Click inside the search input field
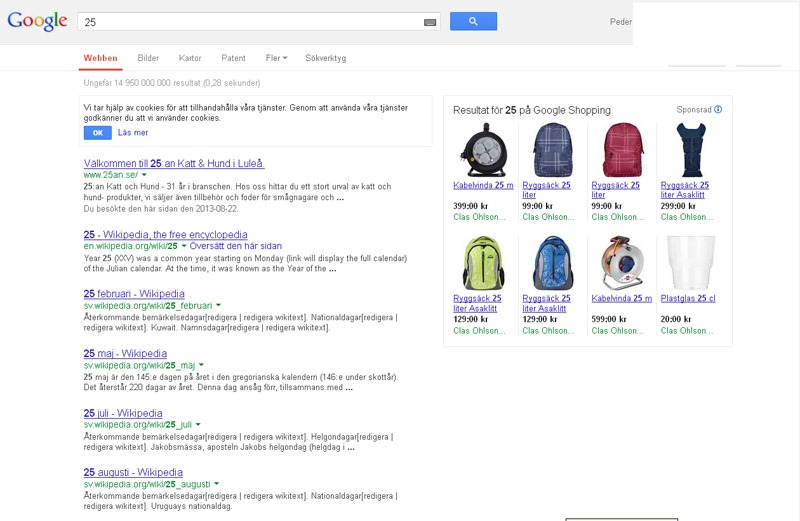Image resolution: width=800 pixels, height=521 pixels. coord(250,21)
